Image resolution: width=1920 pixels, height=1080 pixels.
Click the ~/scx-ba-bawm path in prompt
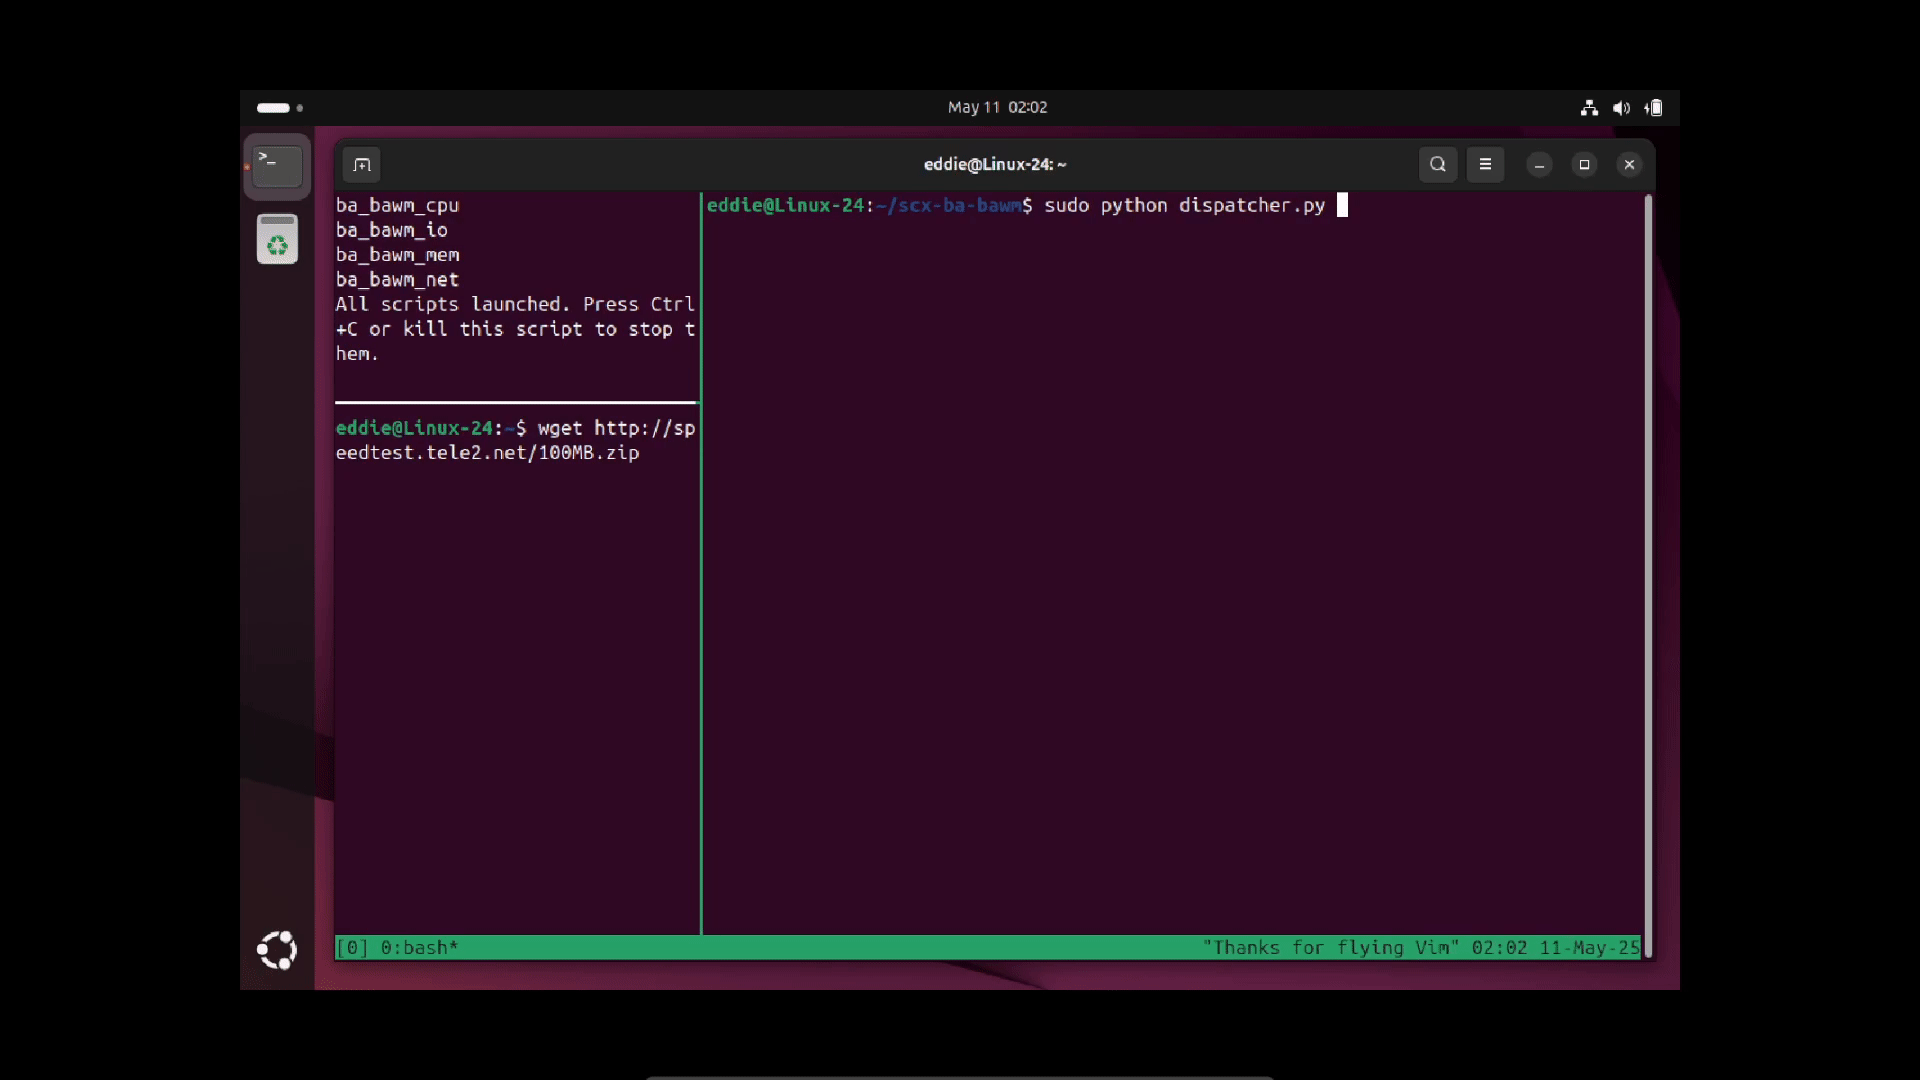[948, 205]
